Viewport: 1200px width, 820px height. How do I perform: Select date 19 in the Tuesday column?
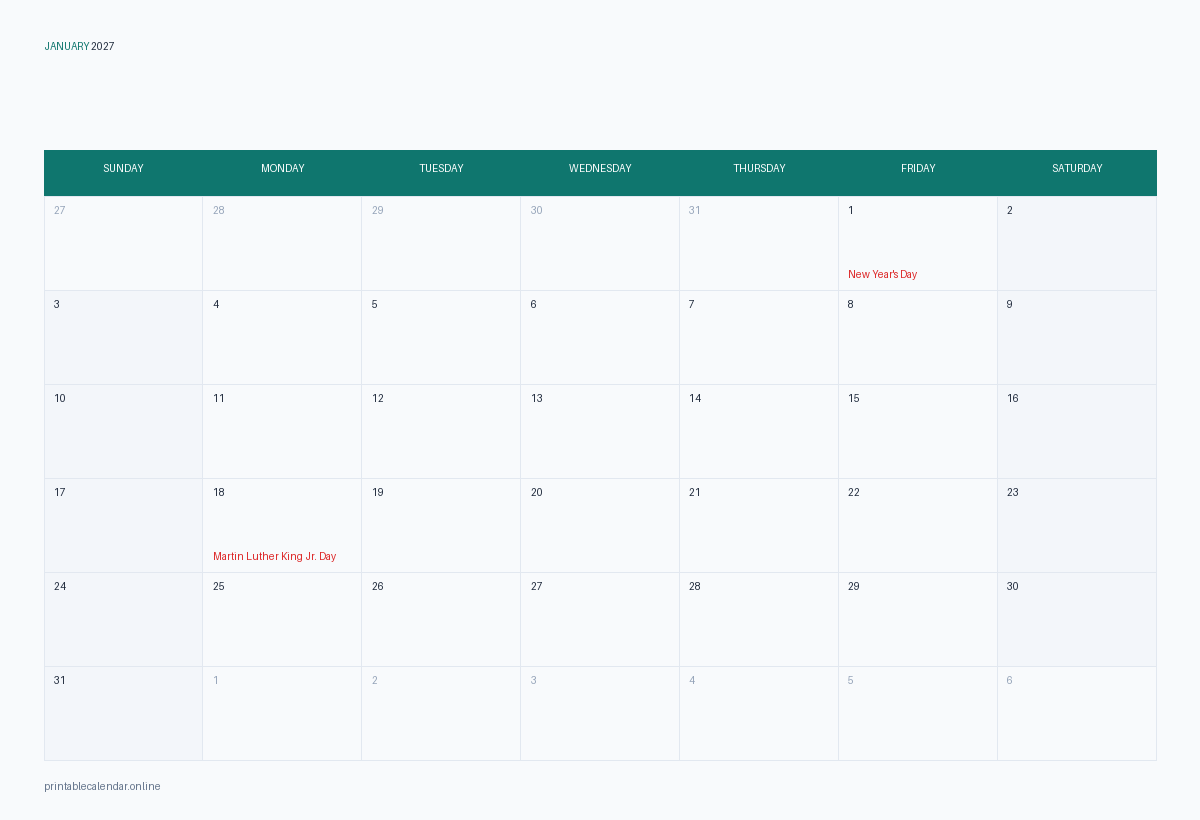click(378, 493)
